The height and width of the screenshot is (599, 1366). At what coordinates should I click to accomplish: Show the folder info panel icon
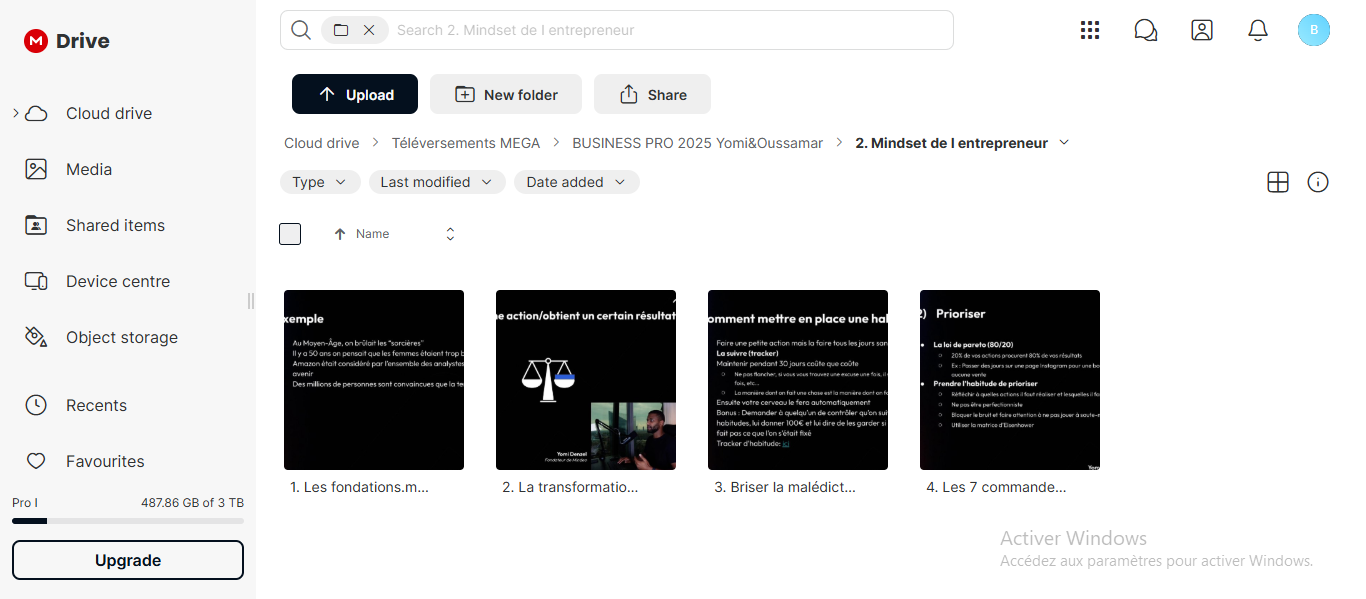coord(1318,182)
